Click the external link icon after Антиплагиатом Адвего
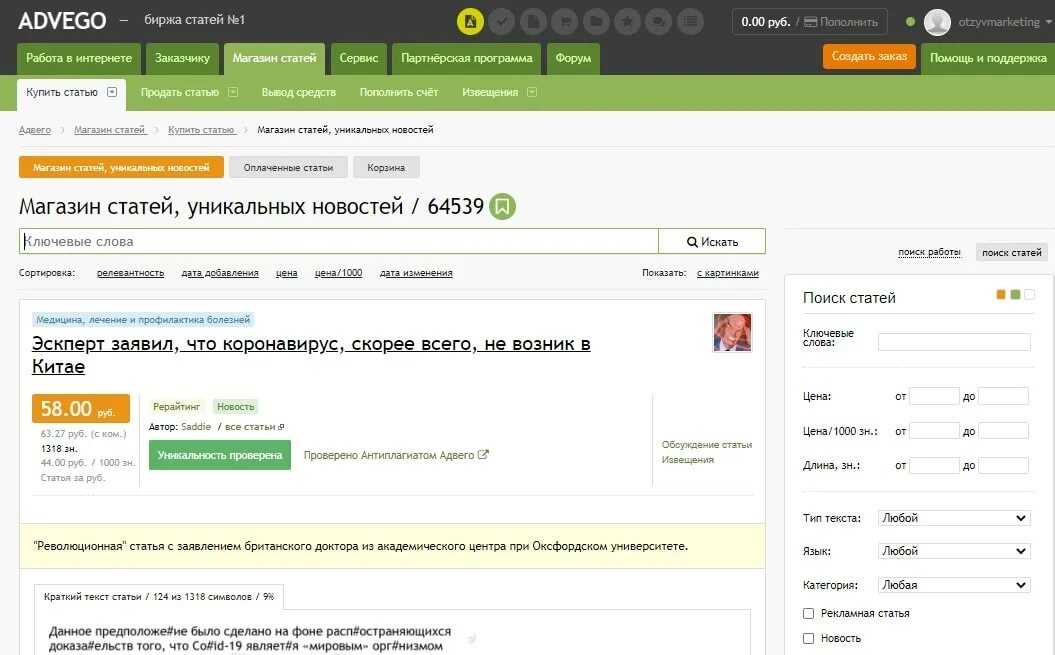This screenshot has height=655, width=1055. 483,455
